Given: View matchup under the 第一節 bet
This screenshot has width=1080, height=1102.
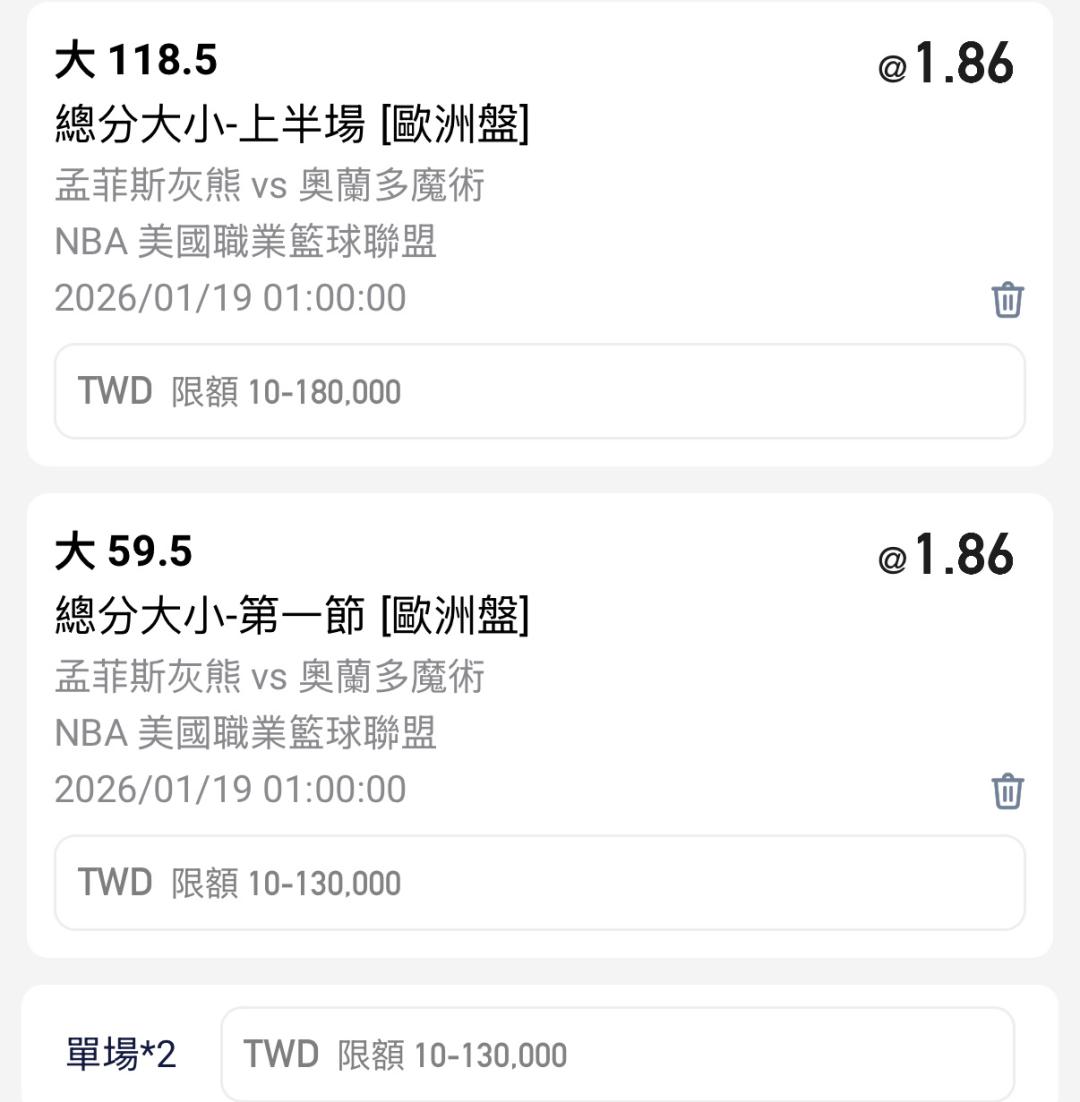Looking at the screenshot, I should click(270, 677).
